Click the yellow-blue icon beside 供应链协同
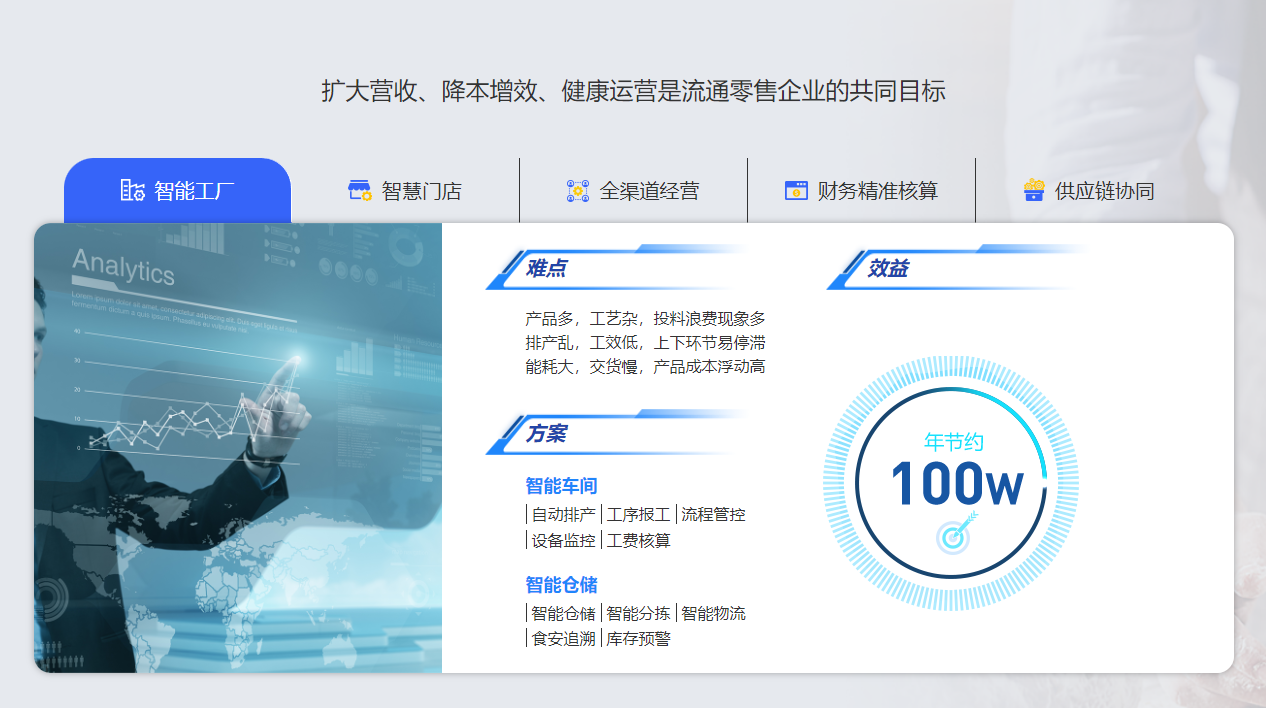The image size is (1266, 708). [1034, 190]
